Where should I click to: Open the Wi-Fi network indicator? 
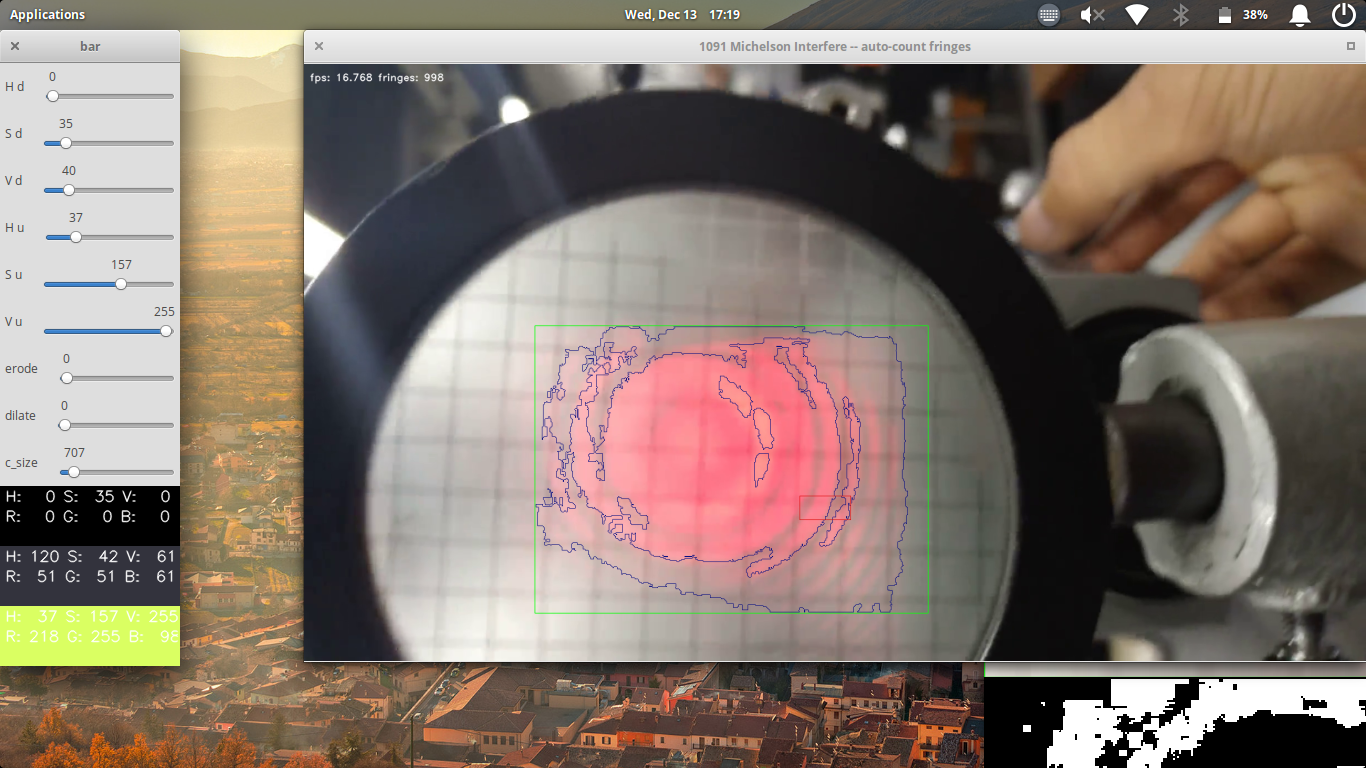pyautogui.click(x=1137, y=15)
